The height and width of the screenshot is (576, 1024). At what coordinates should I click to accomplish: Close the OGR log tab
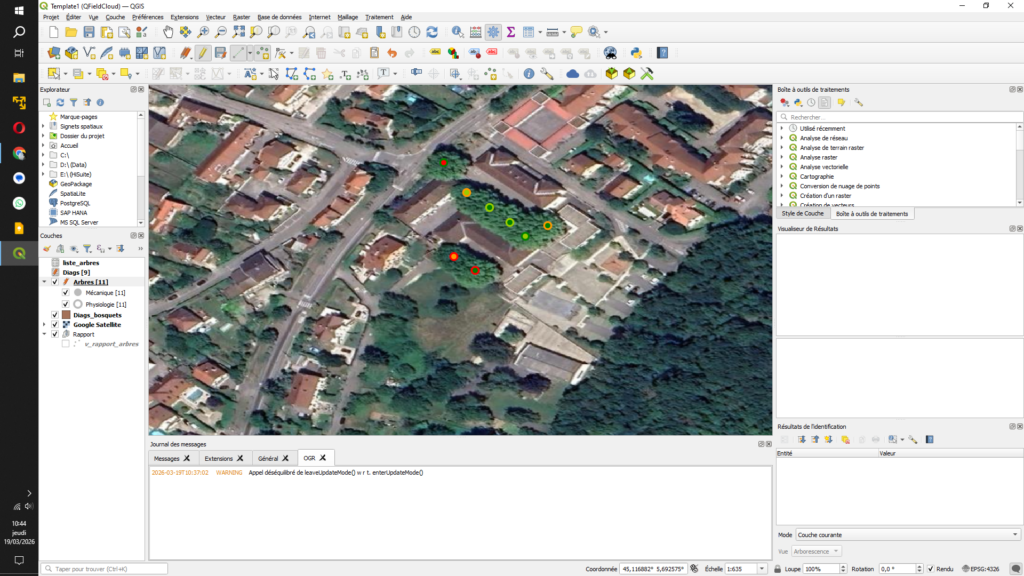[x=323, y=458]
